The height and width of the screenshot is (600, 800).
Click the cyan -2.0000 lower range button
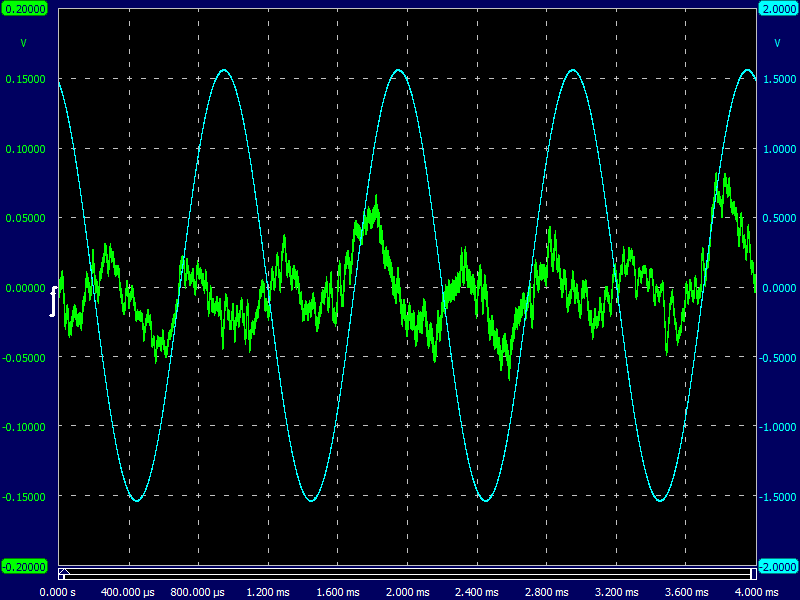778,566
